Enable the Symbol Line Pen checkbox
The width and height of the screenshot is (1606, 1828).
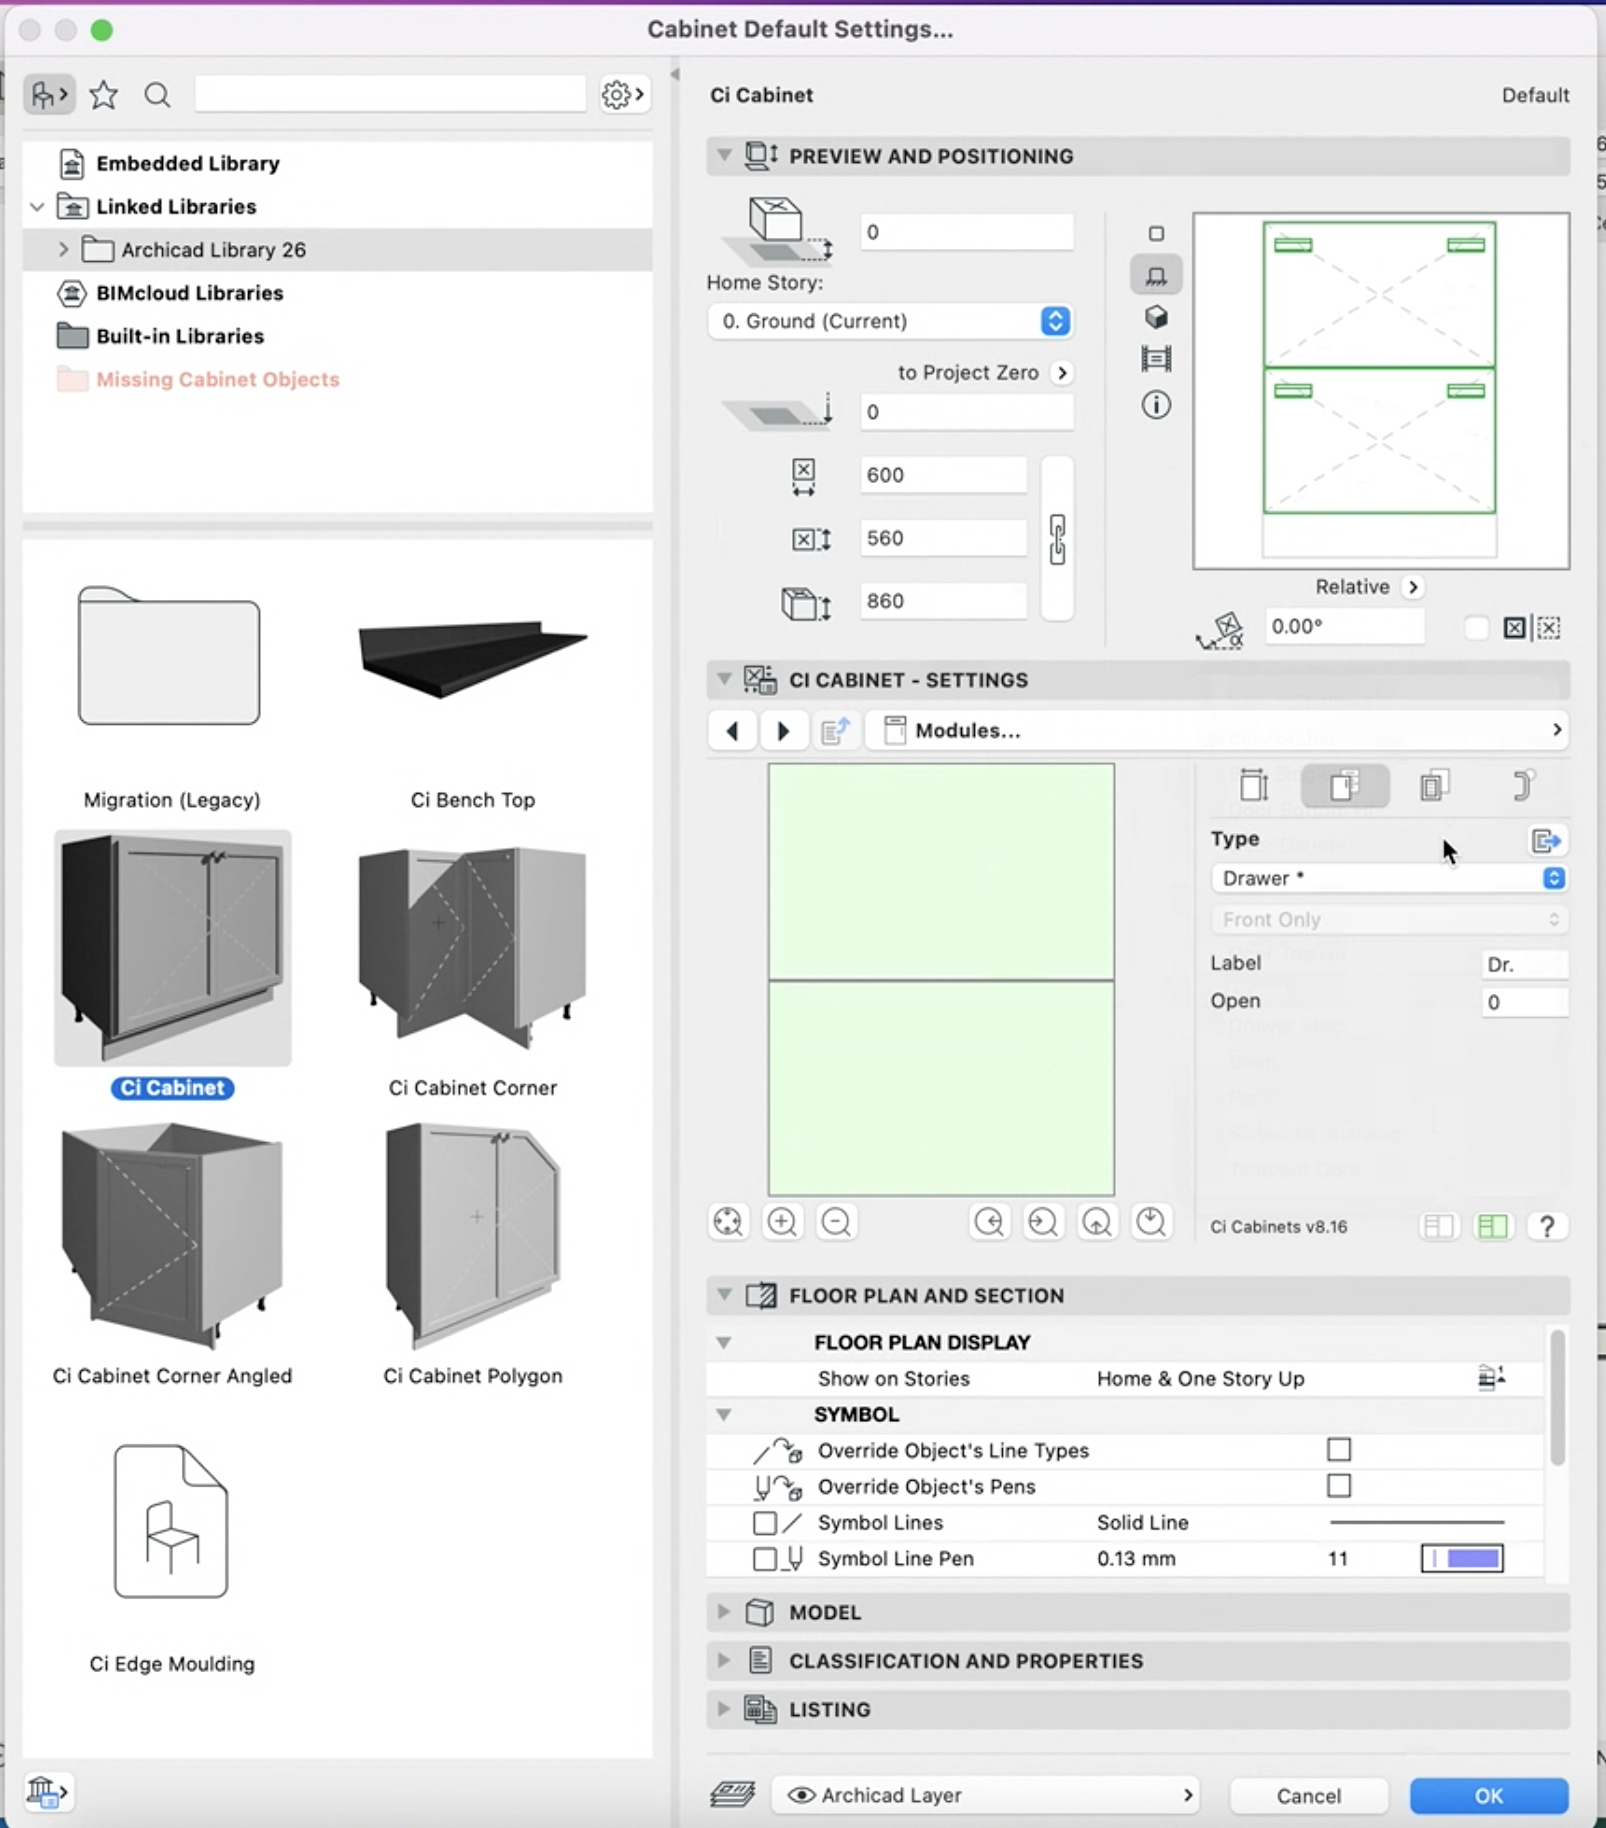click(765, 1558)
